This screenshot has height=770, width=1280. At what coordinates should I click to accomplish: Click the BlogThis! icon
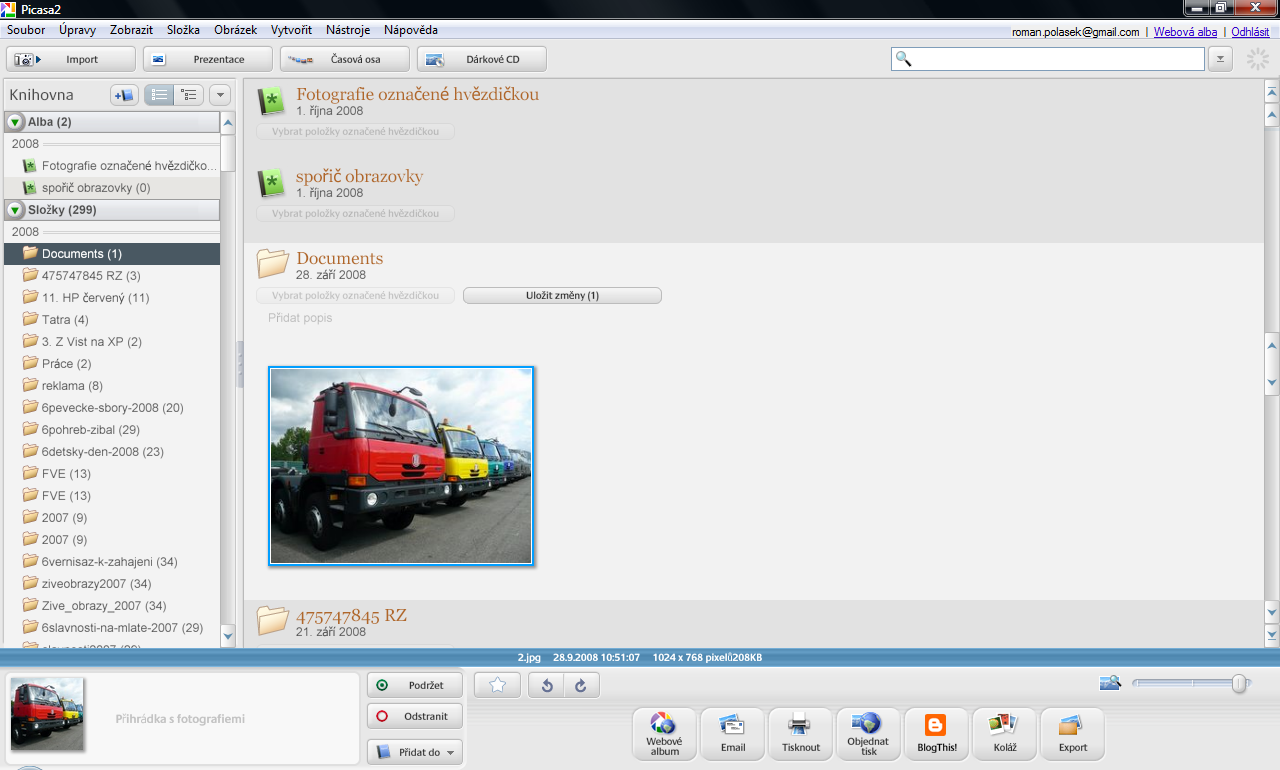(936, 734)
